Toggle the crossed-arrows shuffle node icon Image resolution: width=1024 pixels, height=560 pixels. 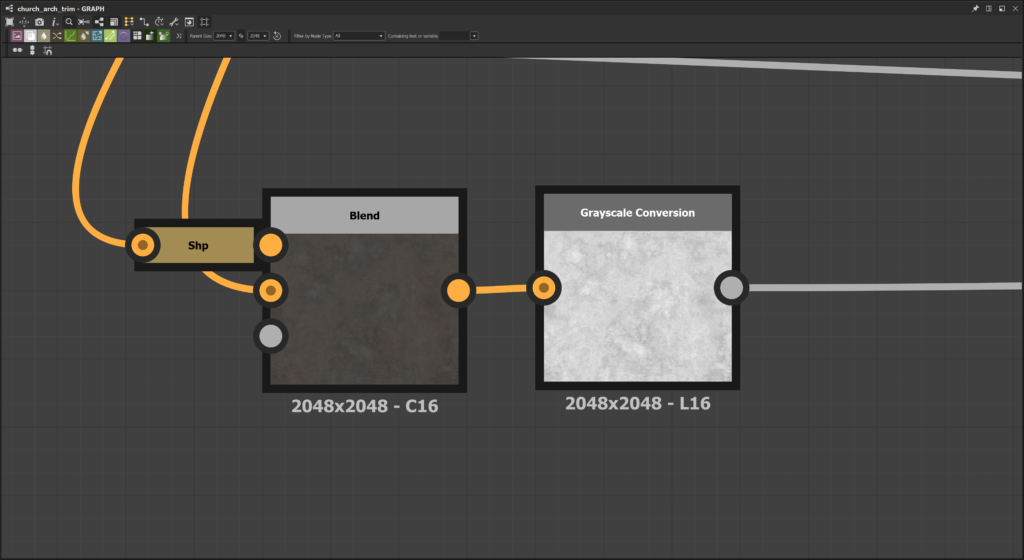pos(57,36)
